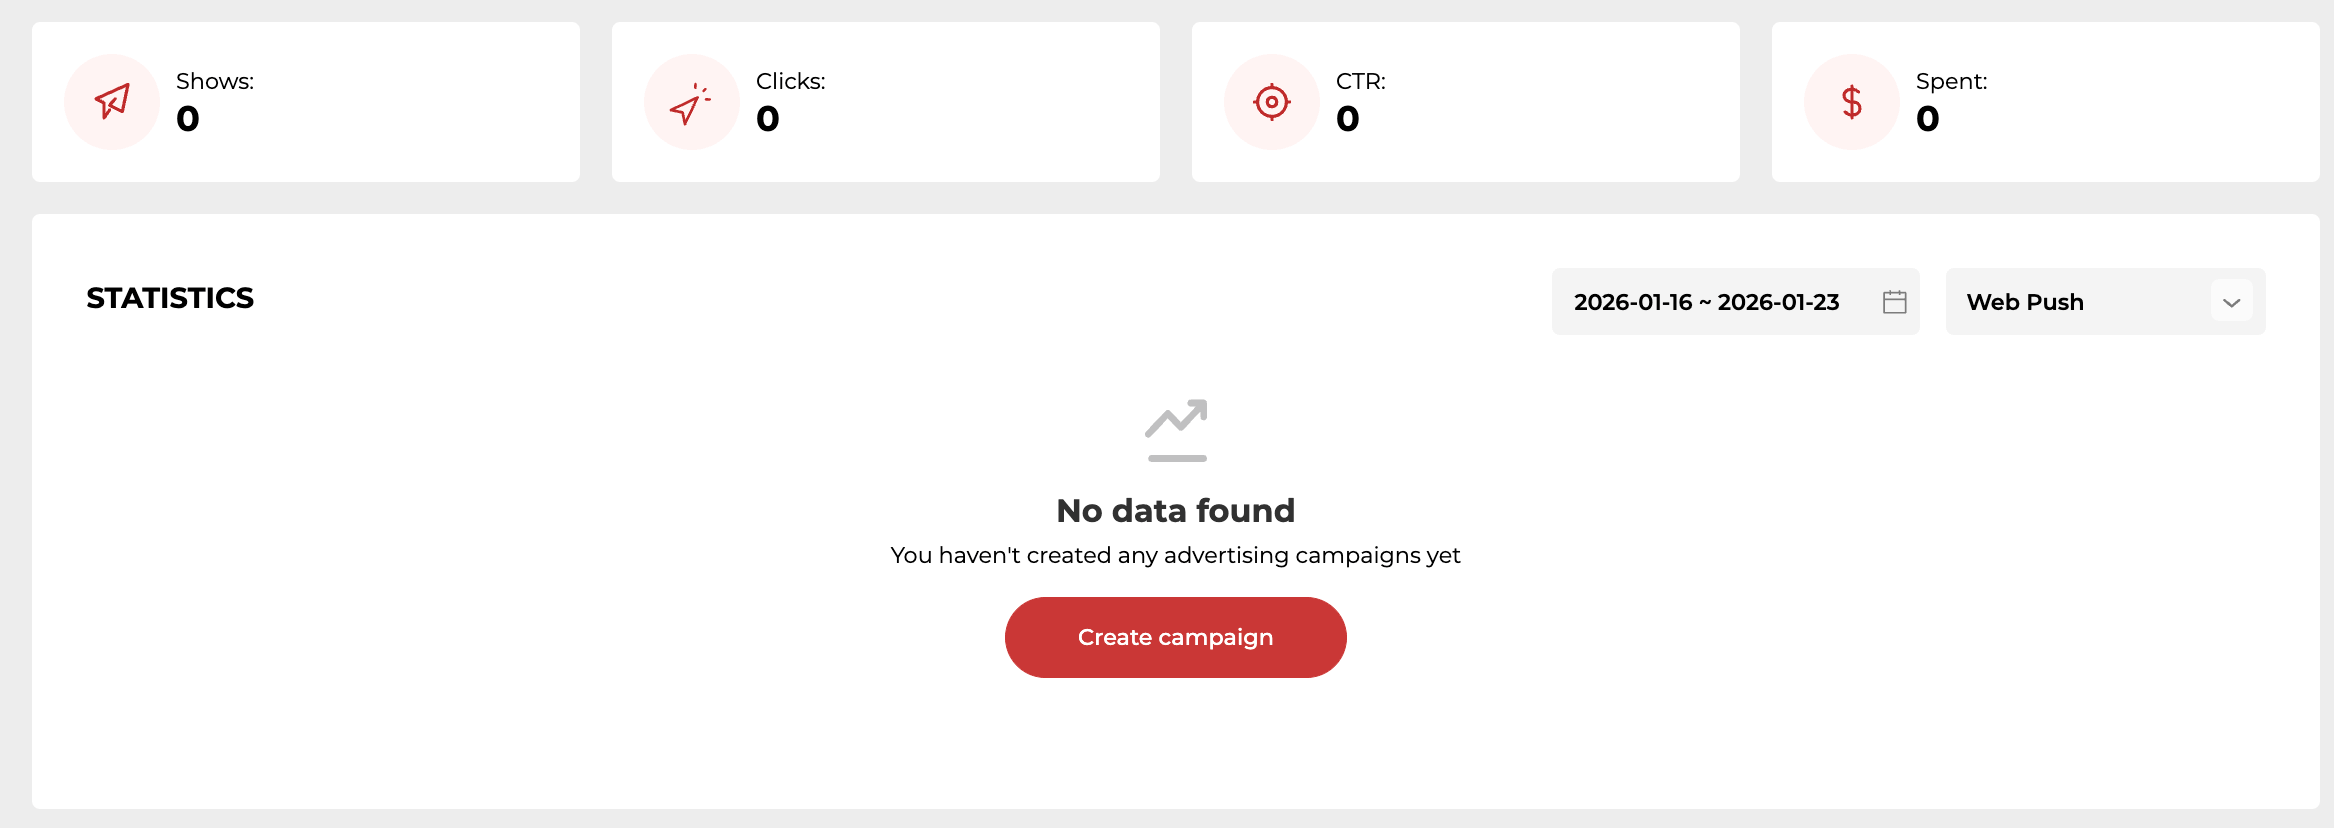2334x828 pixels.
Task: Select the Clicks value 0
Action: point(768,119)
